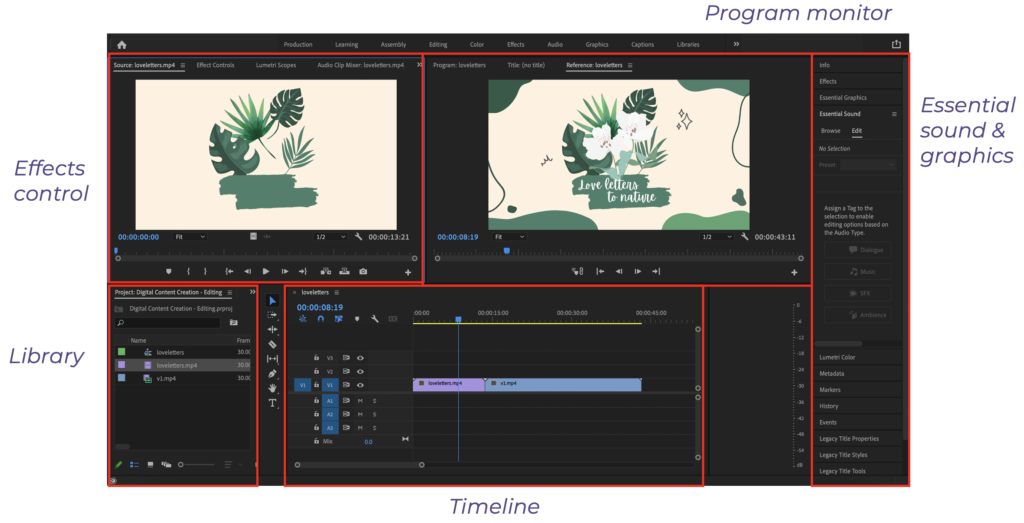Mute audio track A1

[x=360, y=400]
